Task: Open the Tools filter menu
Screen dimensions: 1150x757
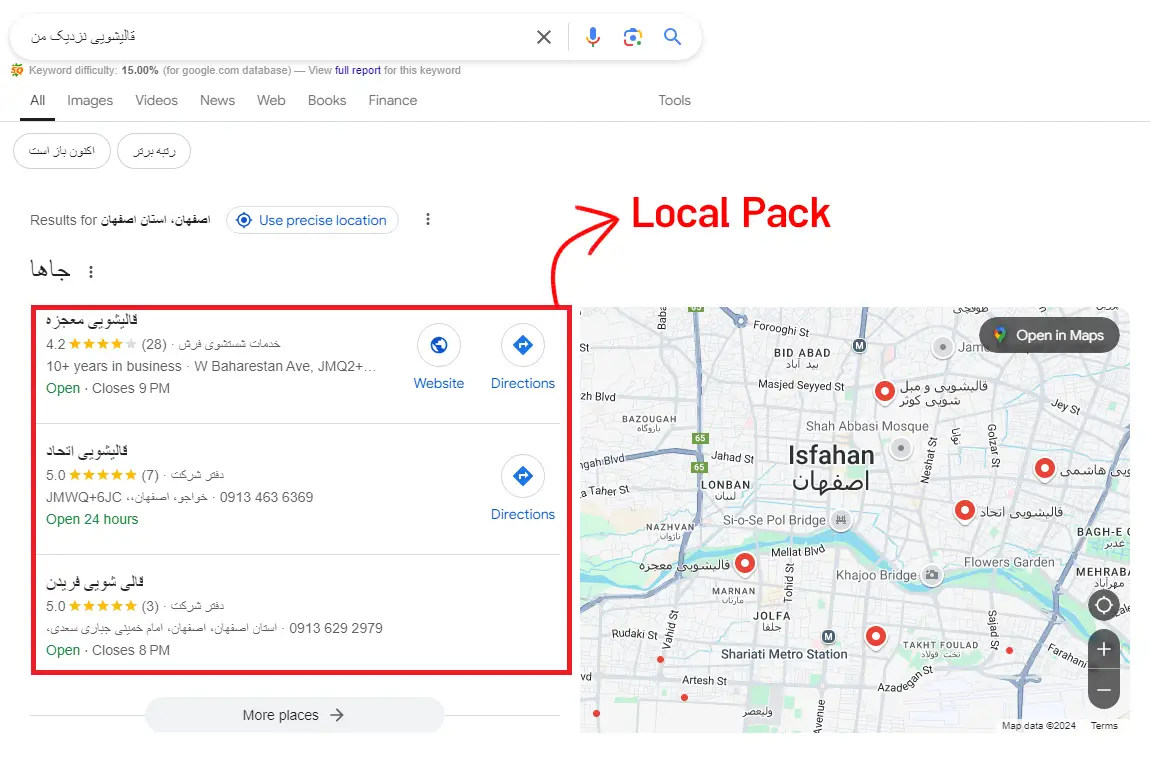Action: 674,100
